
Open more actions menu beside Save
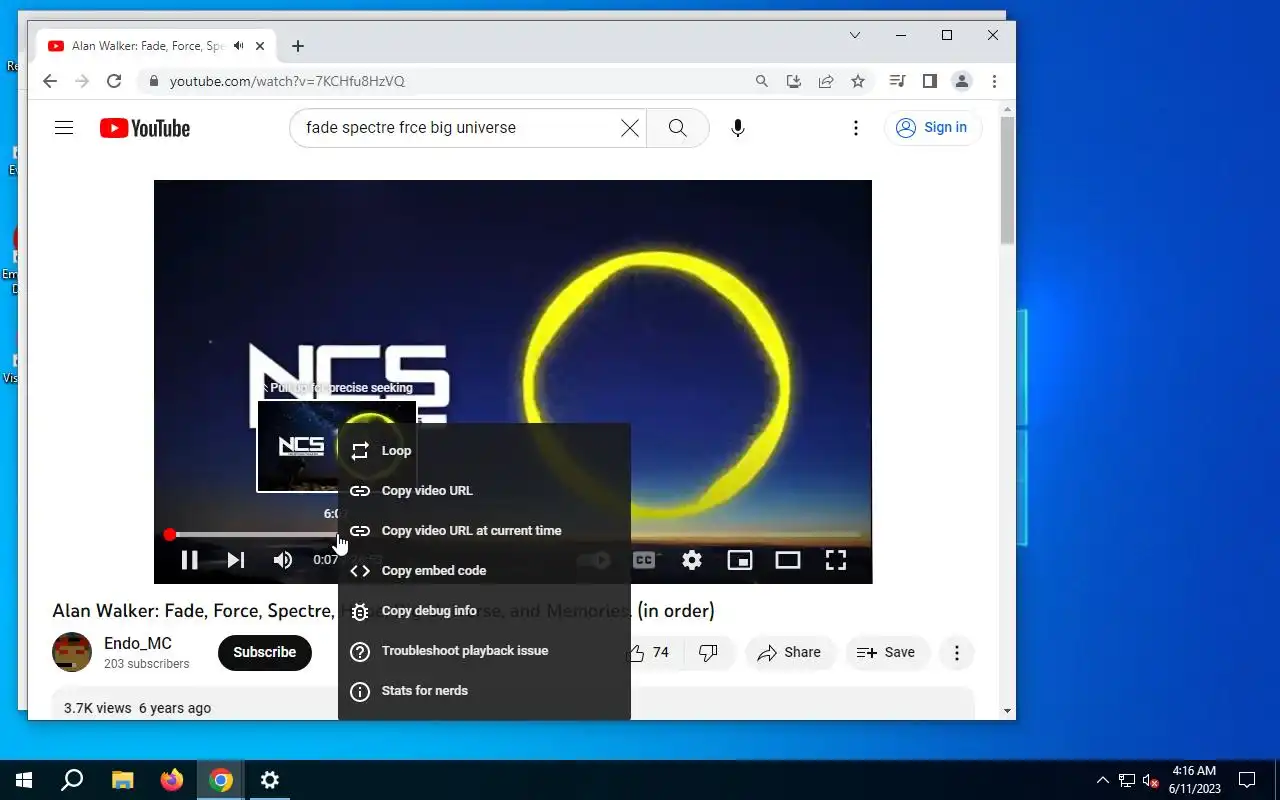pos(957,652)
